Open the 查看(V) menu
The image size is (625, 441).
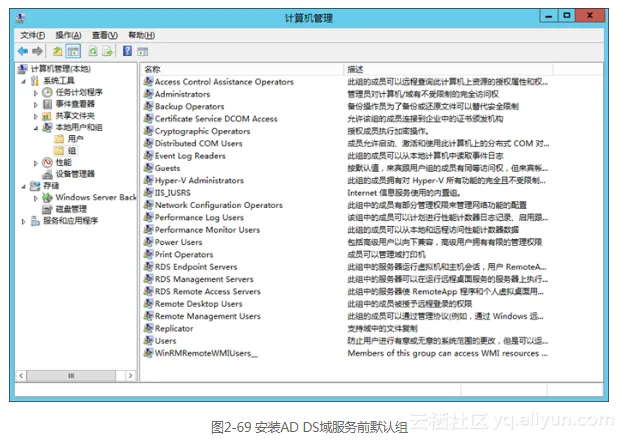(104, 35)
